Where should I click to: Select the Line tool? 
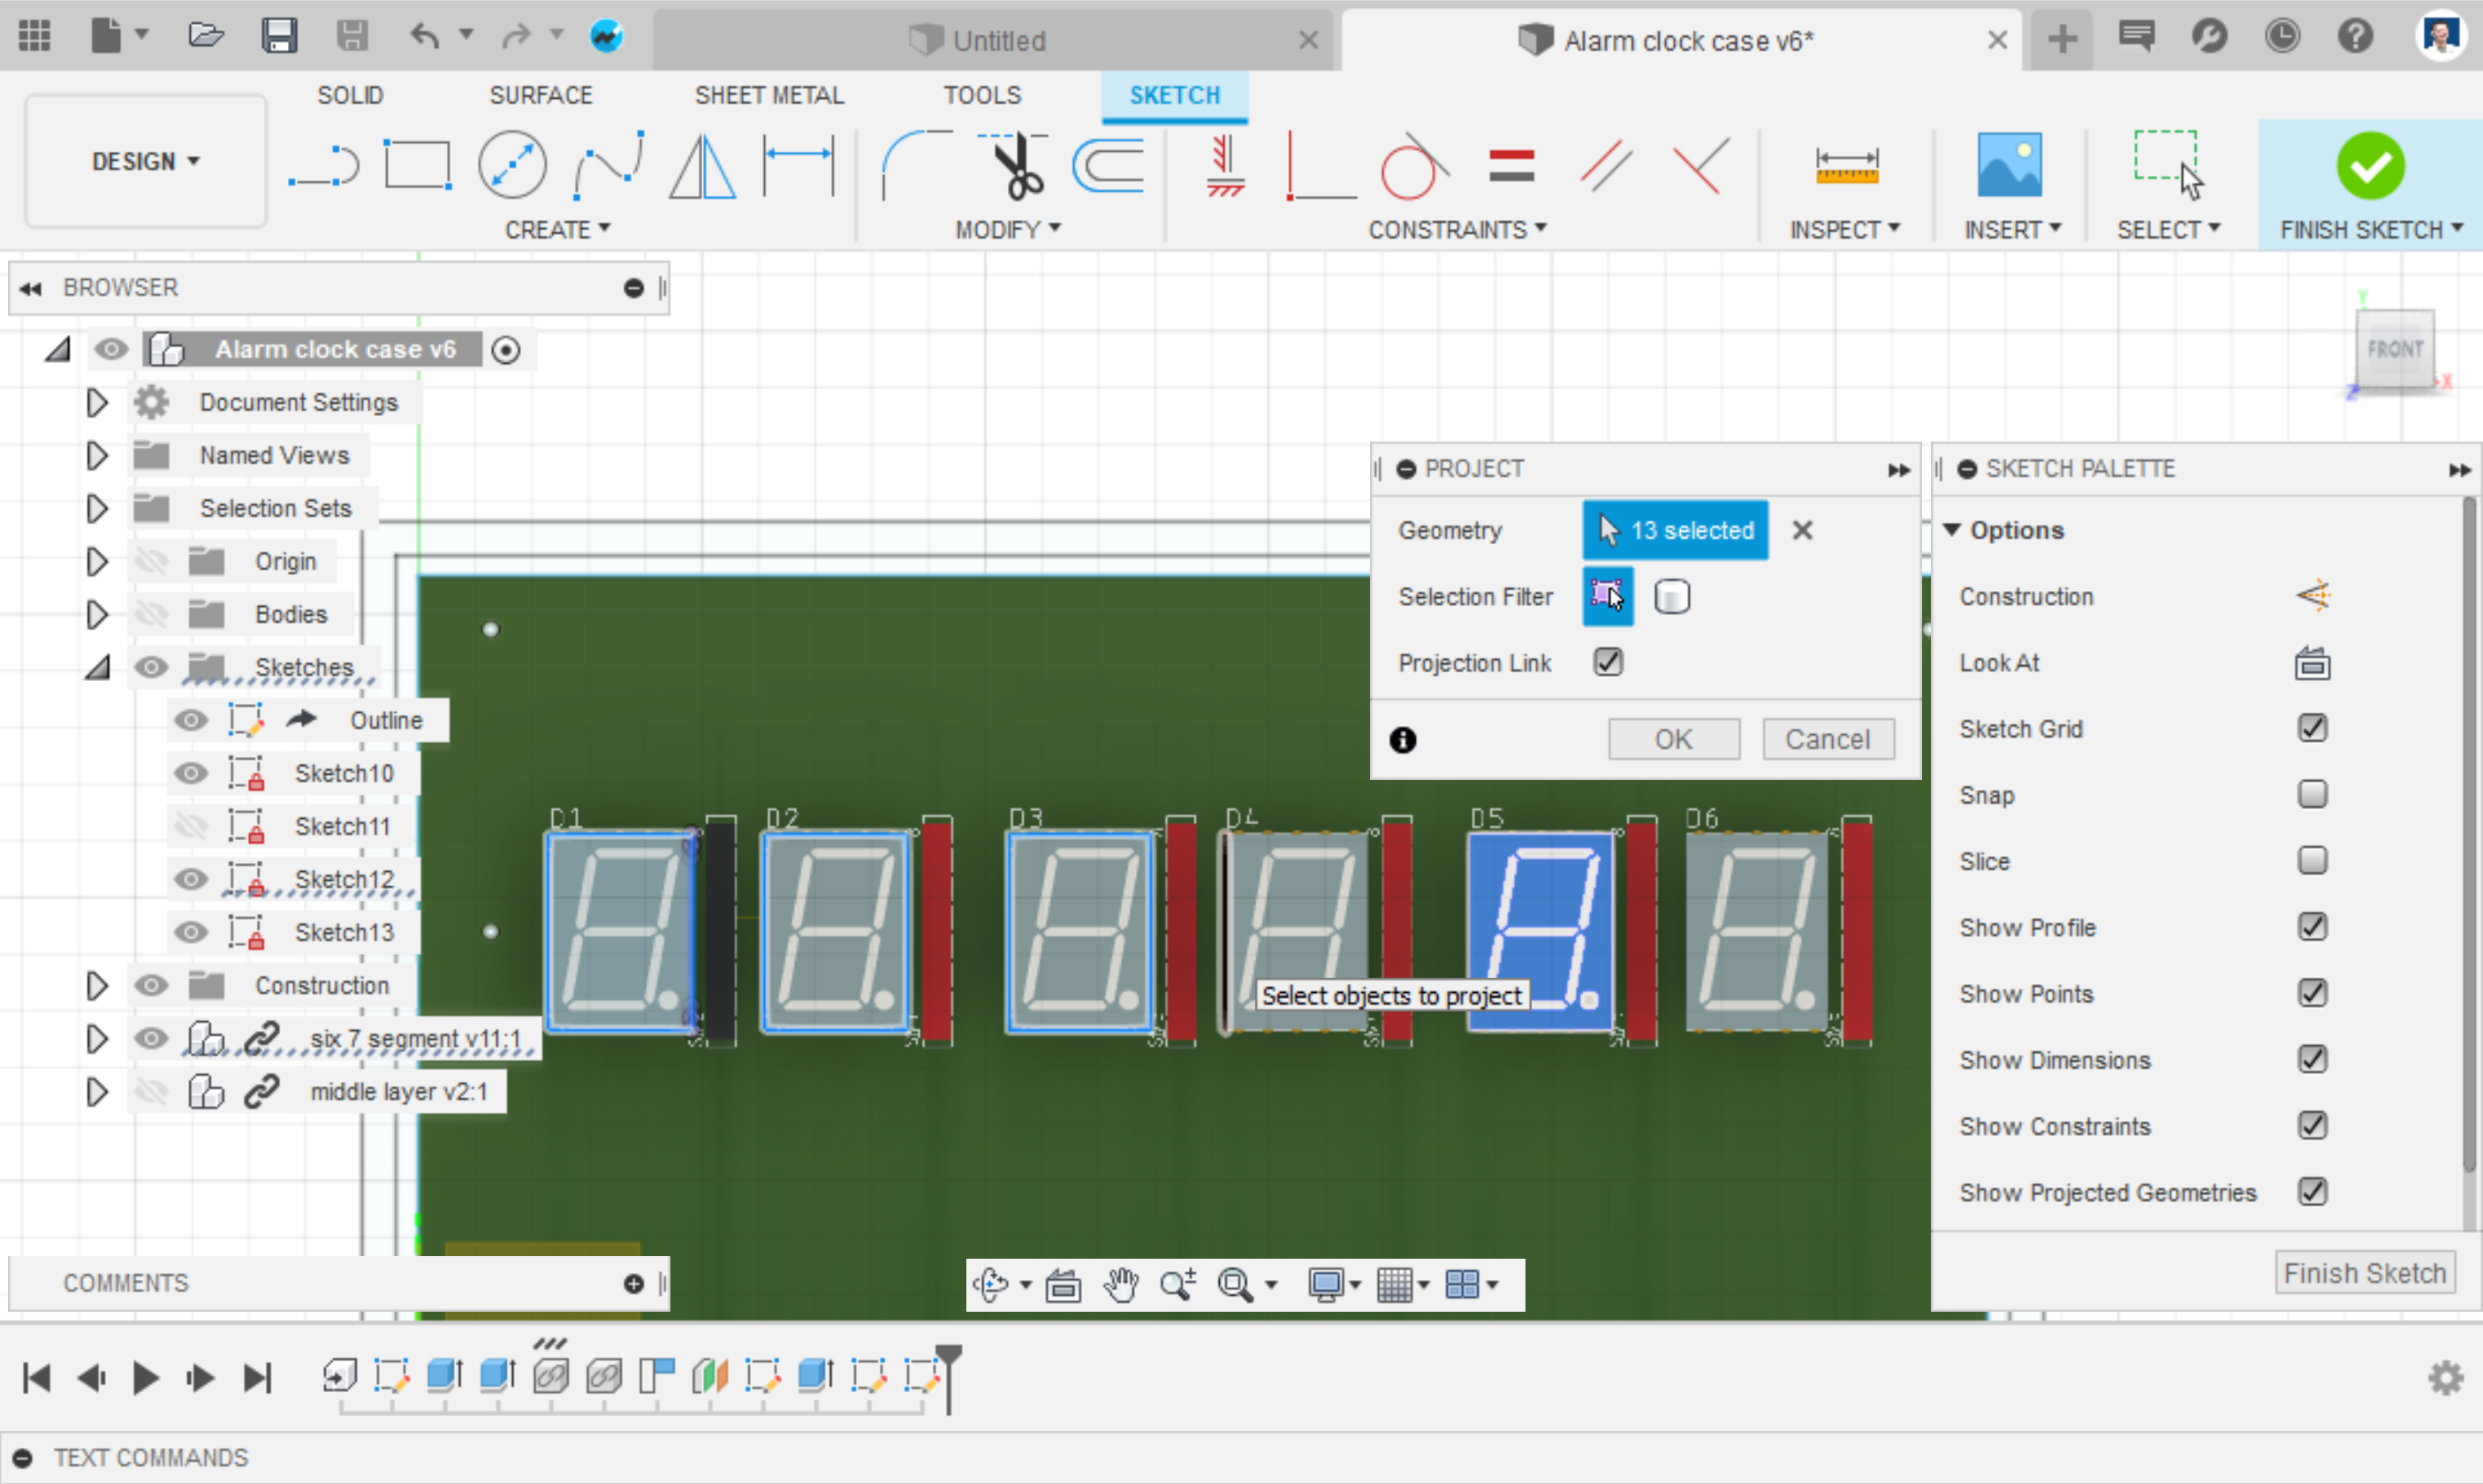[x=322, y=163]
